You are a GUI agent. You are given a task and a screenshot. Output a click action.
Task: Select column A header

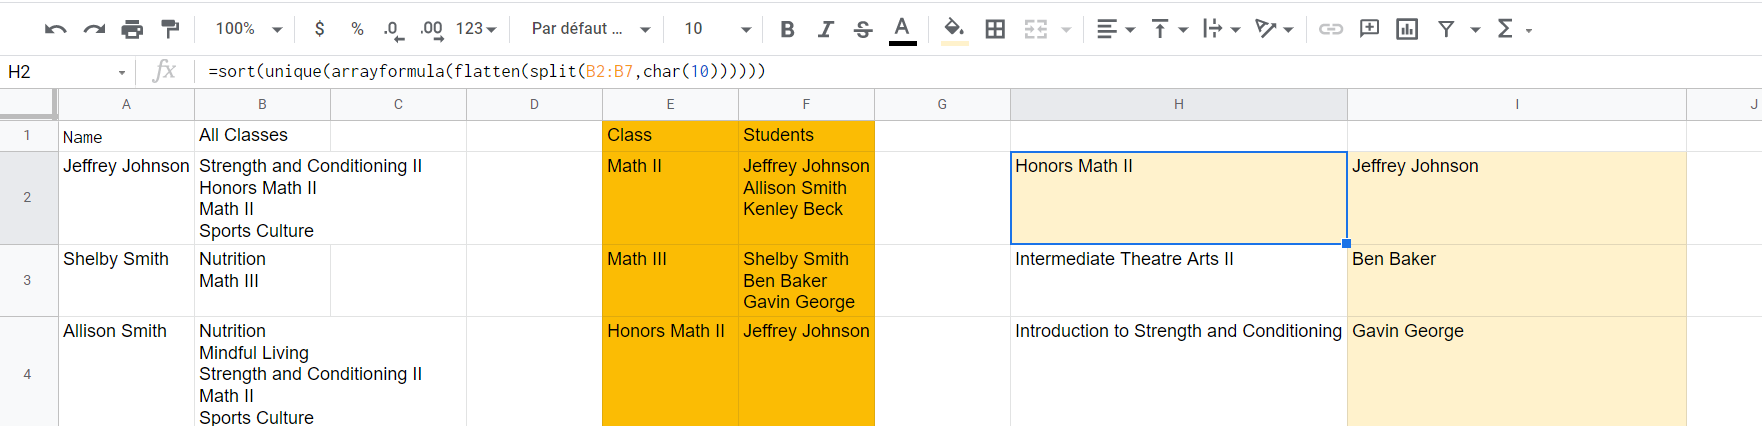pyautogui.click(x=126, y=104)
